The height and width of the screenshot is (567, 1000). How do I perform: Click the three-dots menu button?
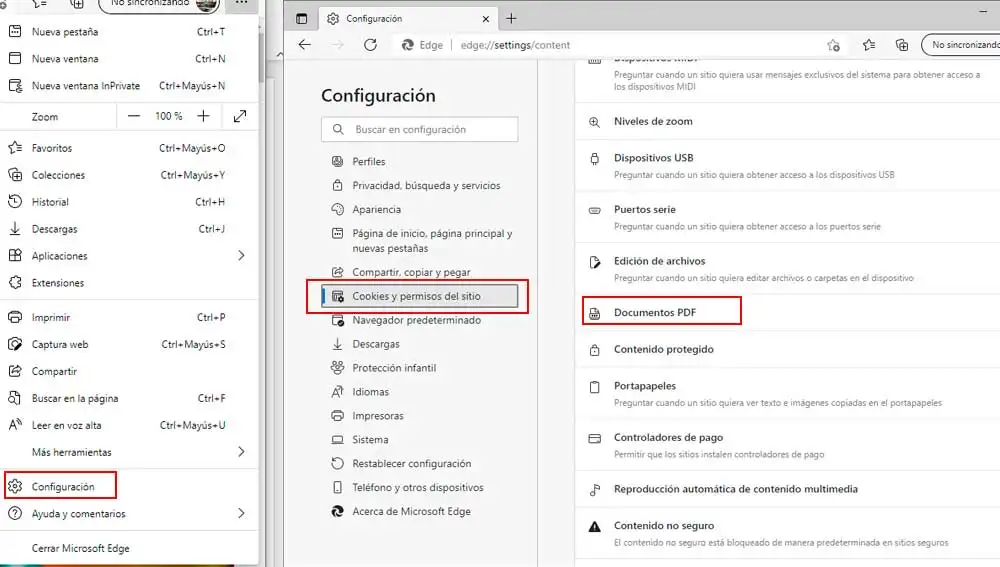pyautogui.click(x=241, y=3)
